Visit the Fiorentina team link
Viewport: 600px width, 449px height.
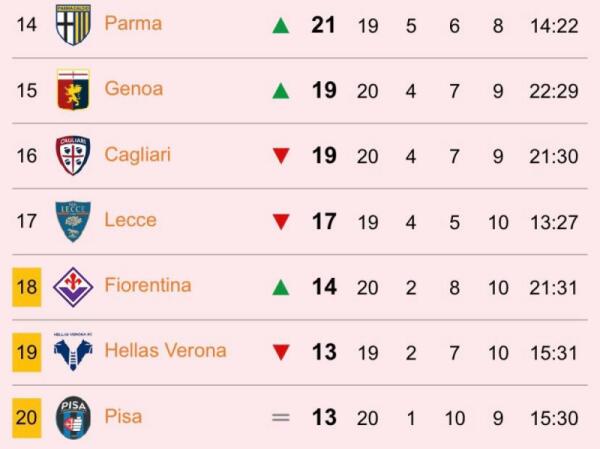point(148,286)
